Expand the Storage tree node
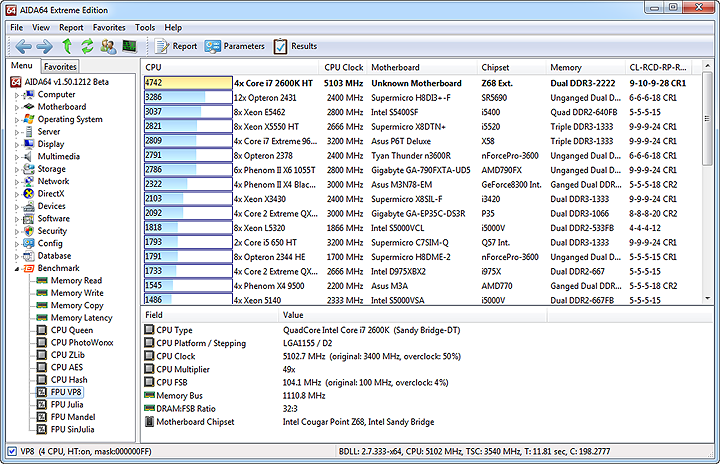Screen dimensions: 720x464 17,170
